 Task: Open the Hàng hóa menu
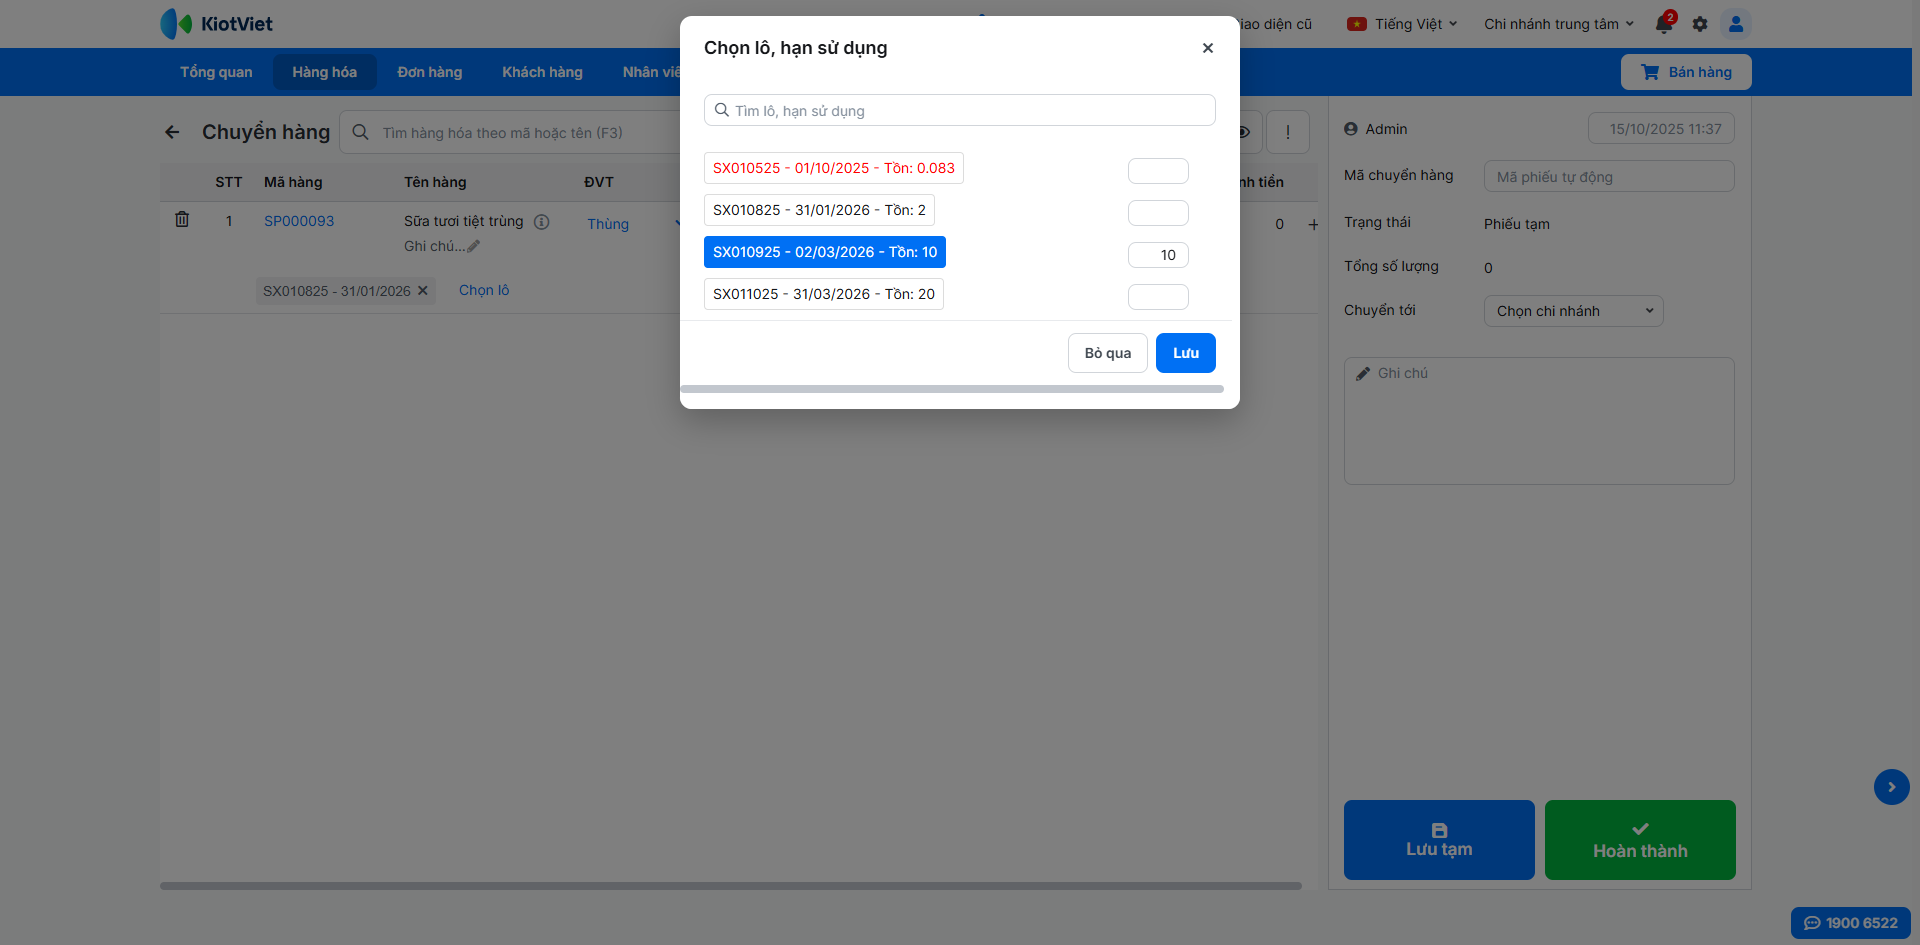coord(325,72)
